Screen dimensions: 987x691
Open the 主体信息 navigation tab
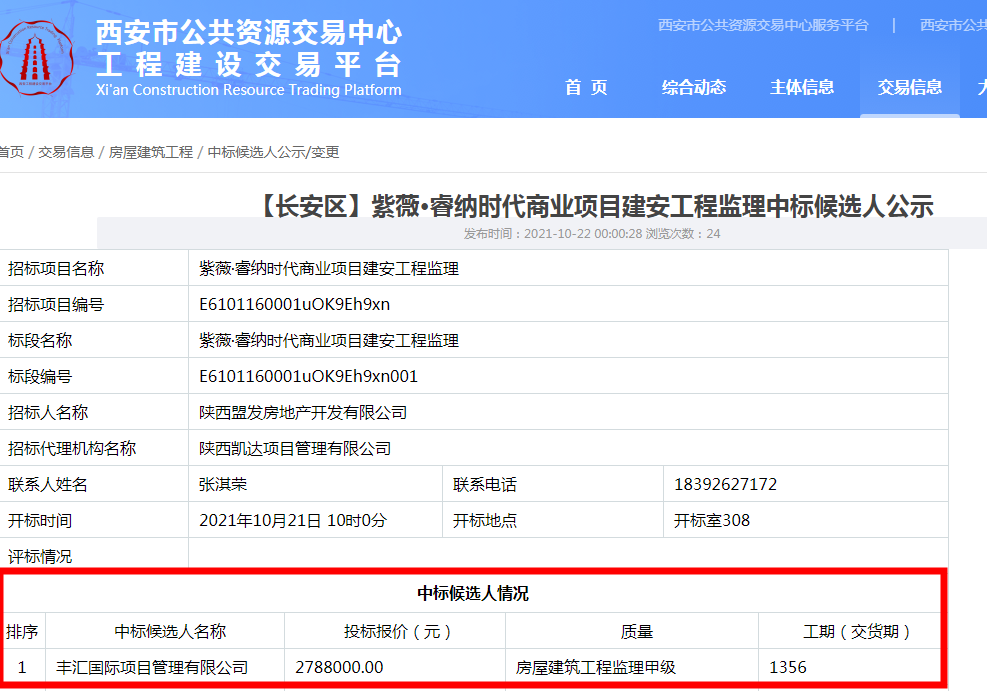click(x=802, y=87)
